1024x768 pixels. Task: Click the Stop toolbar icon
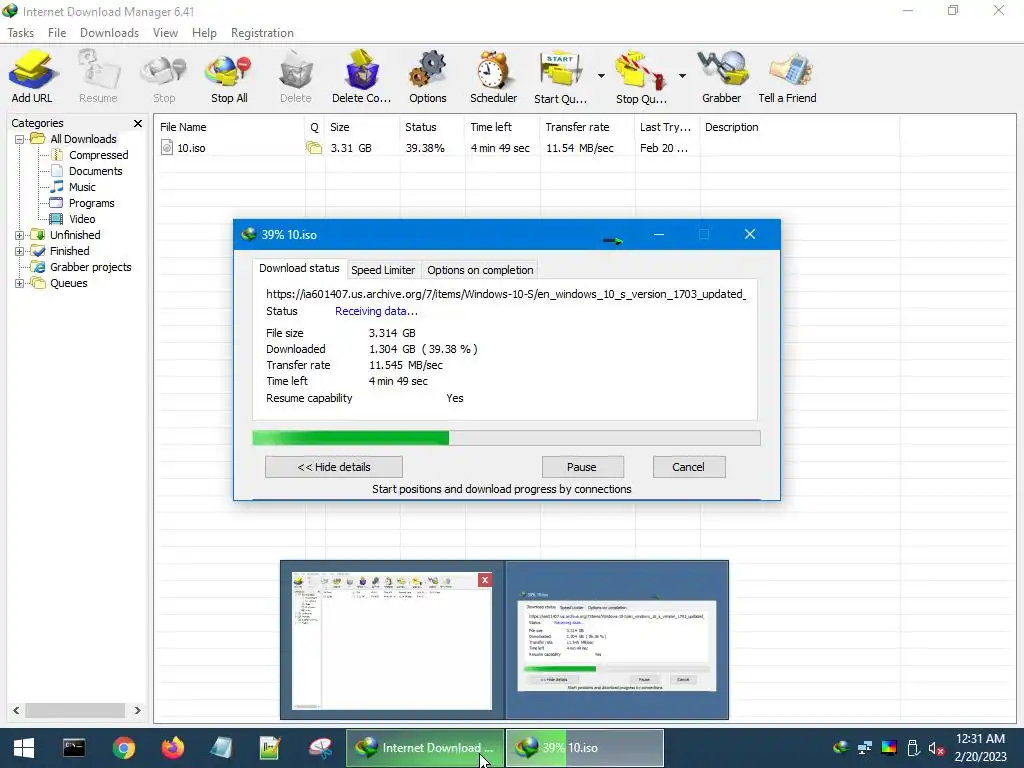tap(164, 76)
